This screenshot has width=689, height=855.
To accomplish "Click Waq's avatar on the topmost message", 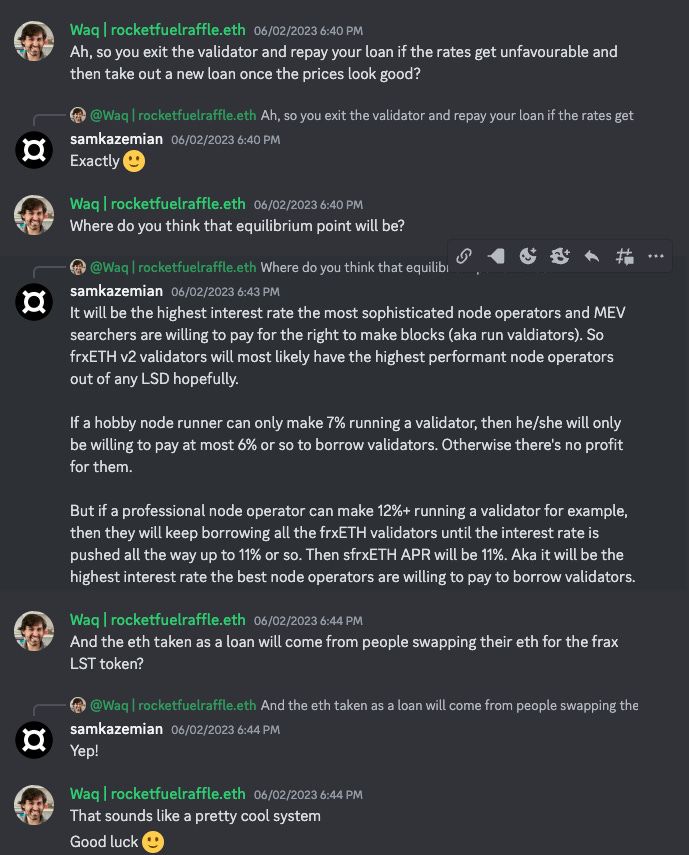I will point(34,41).
